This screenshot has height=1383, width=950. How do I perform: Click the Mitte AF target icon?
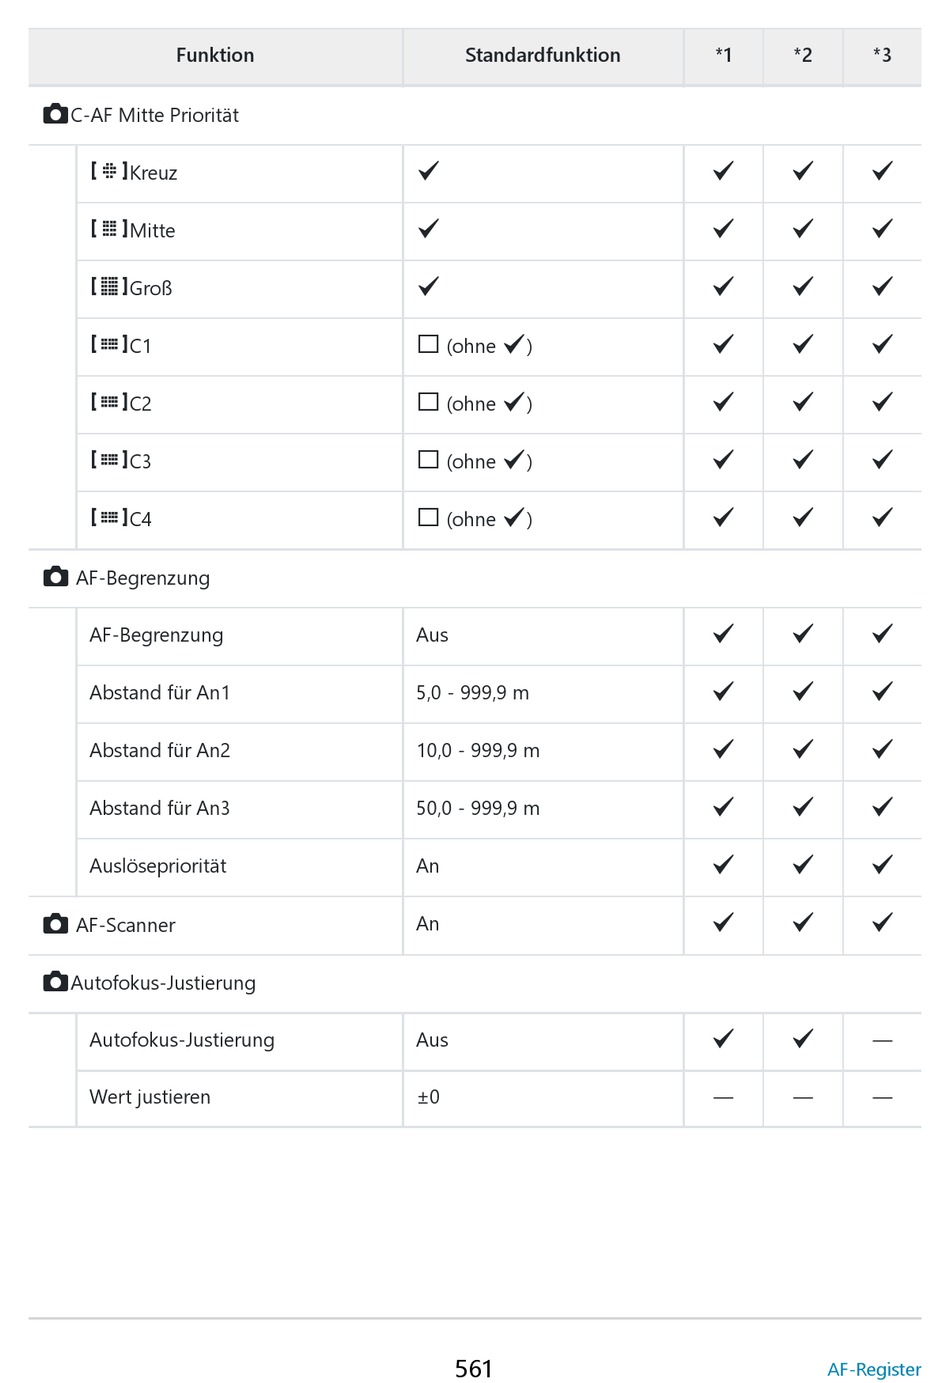coord(109,229)
